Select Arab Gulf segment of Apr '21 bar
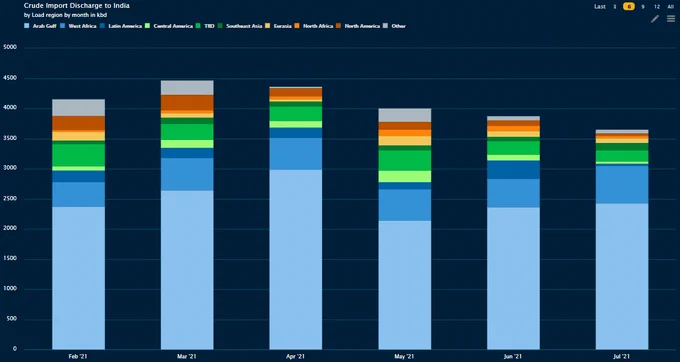Screen dimensions: 680x362 coord(296,259)
